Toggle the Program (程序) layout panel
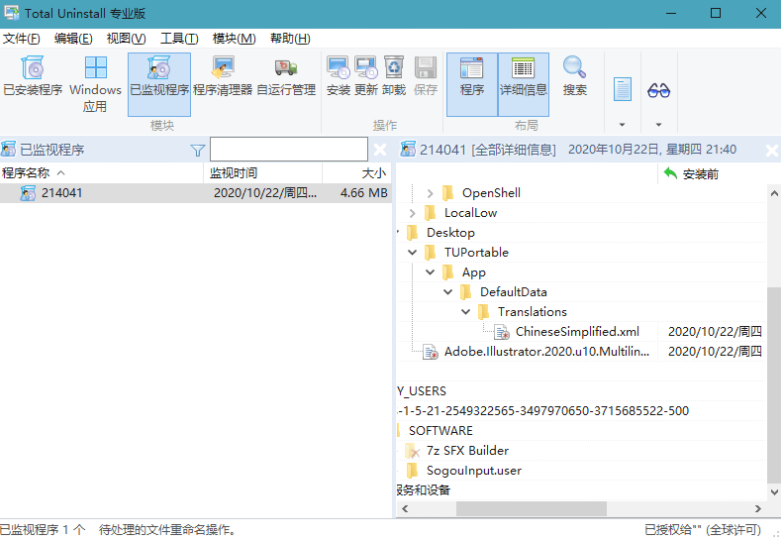The height and width of the screenshot is (539, 781). click(472, 84)
